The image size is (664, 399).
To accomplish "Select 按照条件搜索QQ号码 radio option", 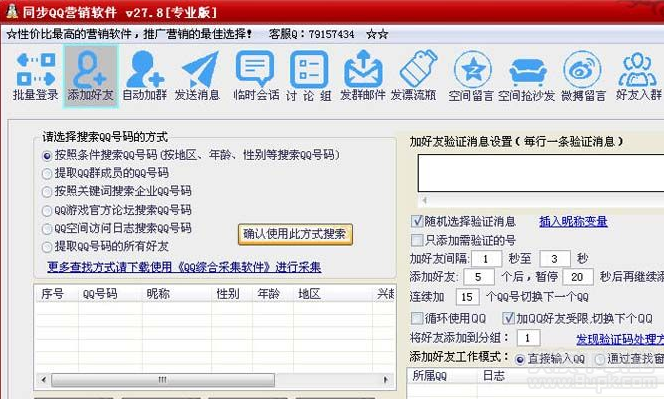I will pos(47,156).
